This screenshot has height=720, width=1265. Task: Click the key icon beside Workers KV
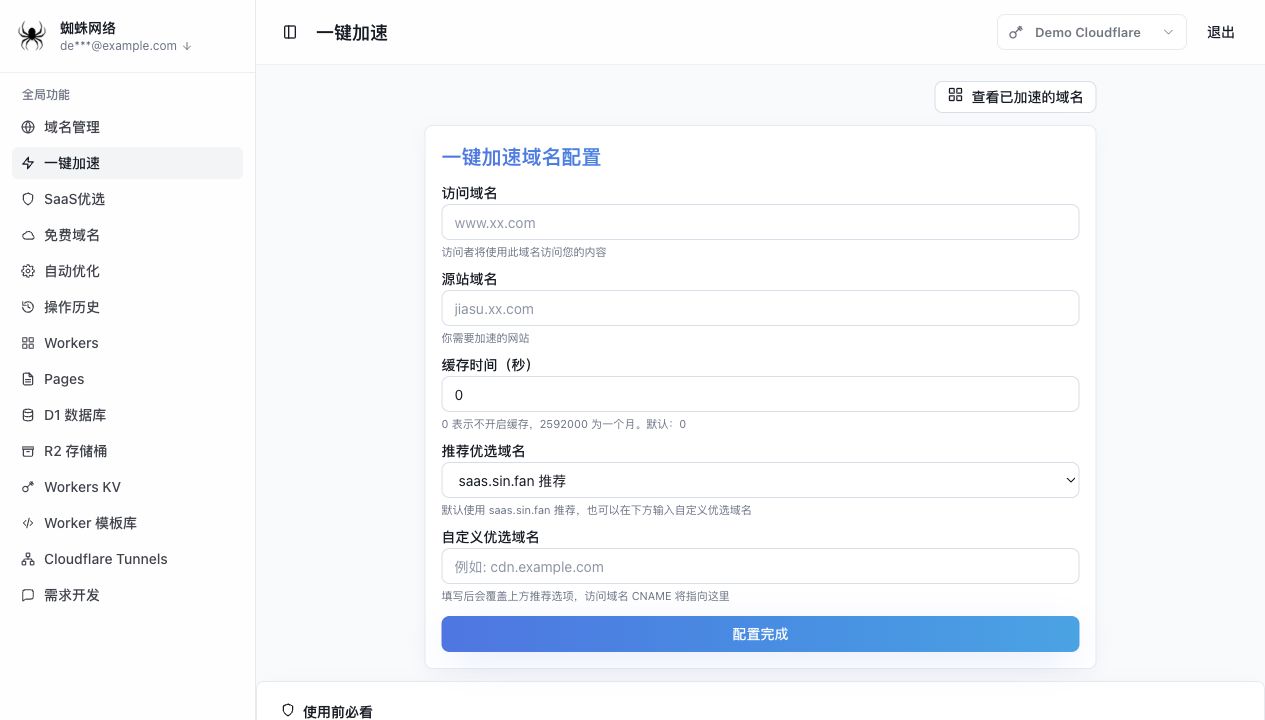coord(28,487)
